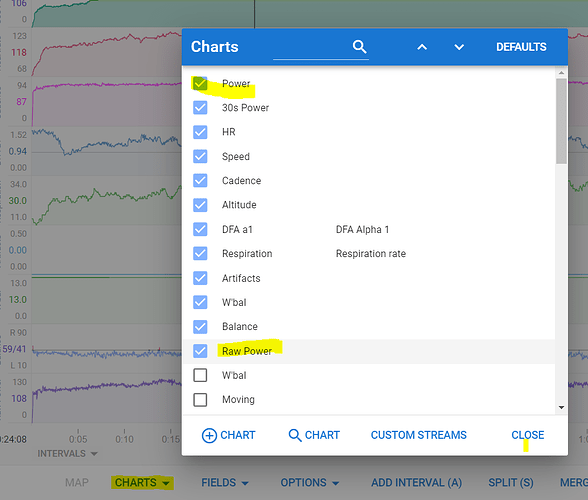Open the OPTIONS dropdown
The height and width of the screenshot is (500, 588).
tap(310, 482)
